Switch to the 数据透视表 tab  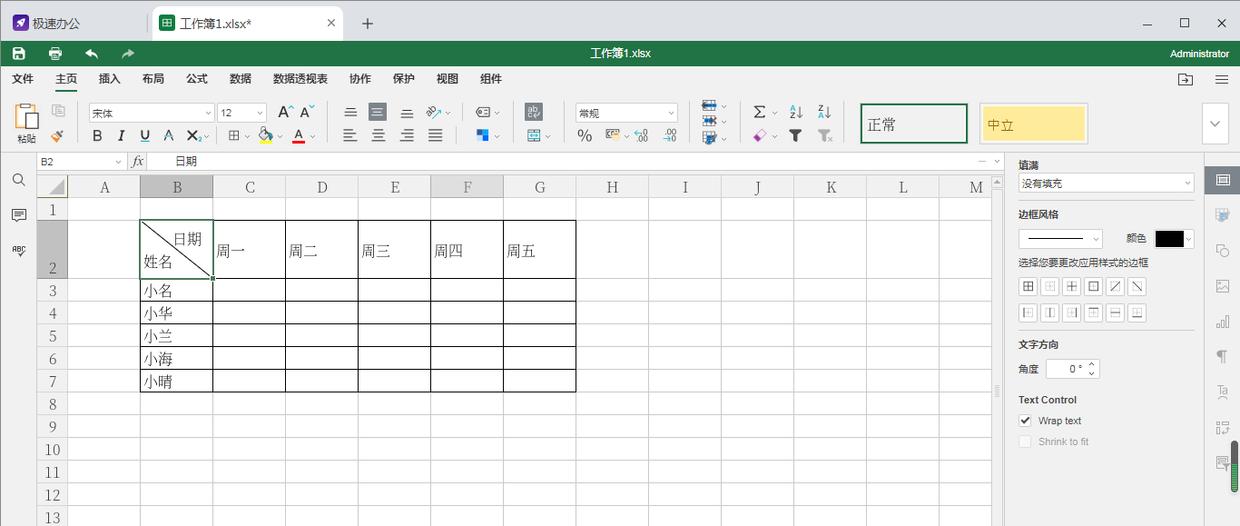point(300,79)
